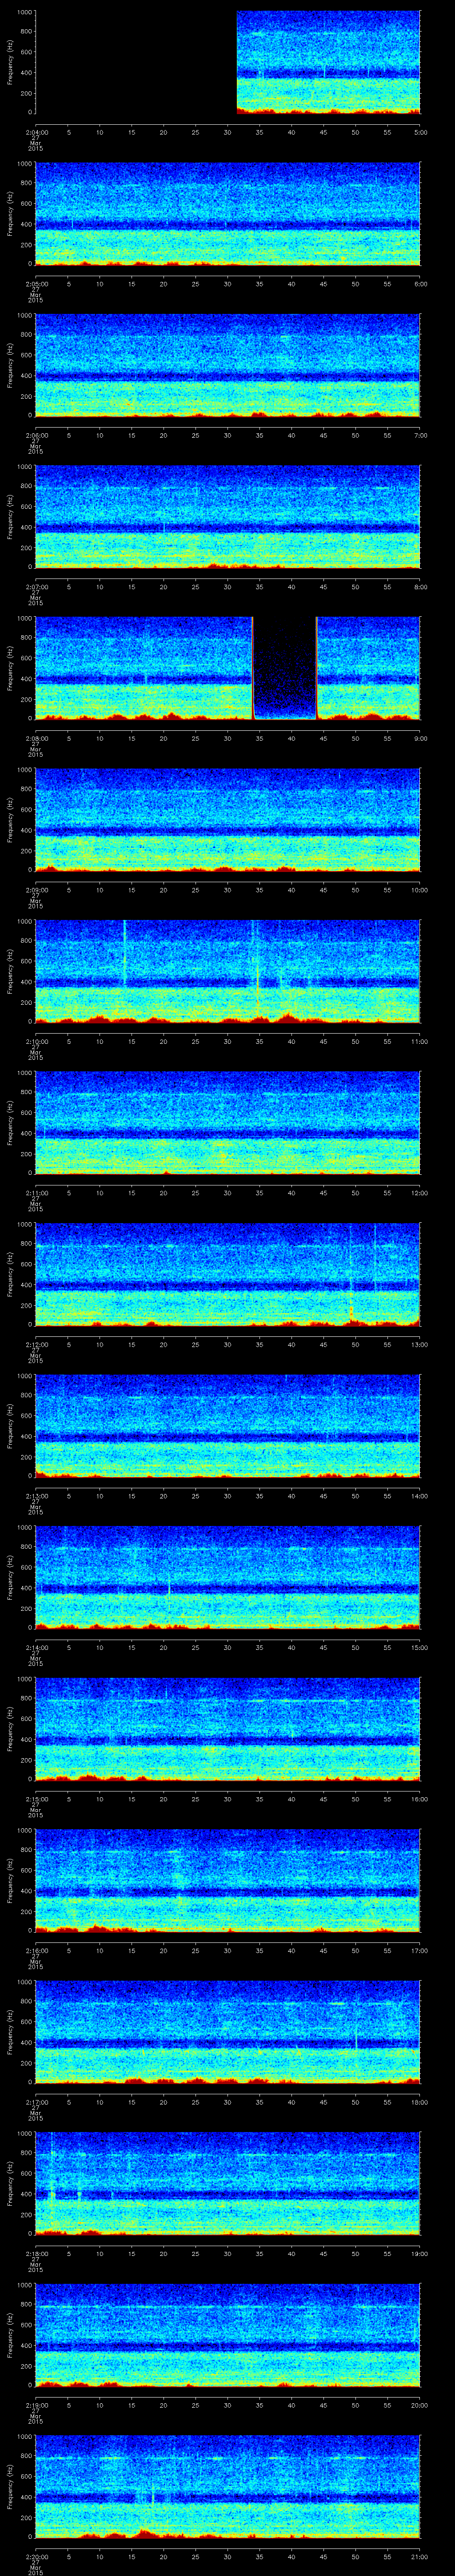Click the '2:20:00' start time label
This screenshot has height=2576, width=455.
36,2556
